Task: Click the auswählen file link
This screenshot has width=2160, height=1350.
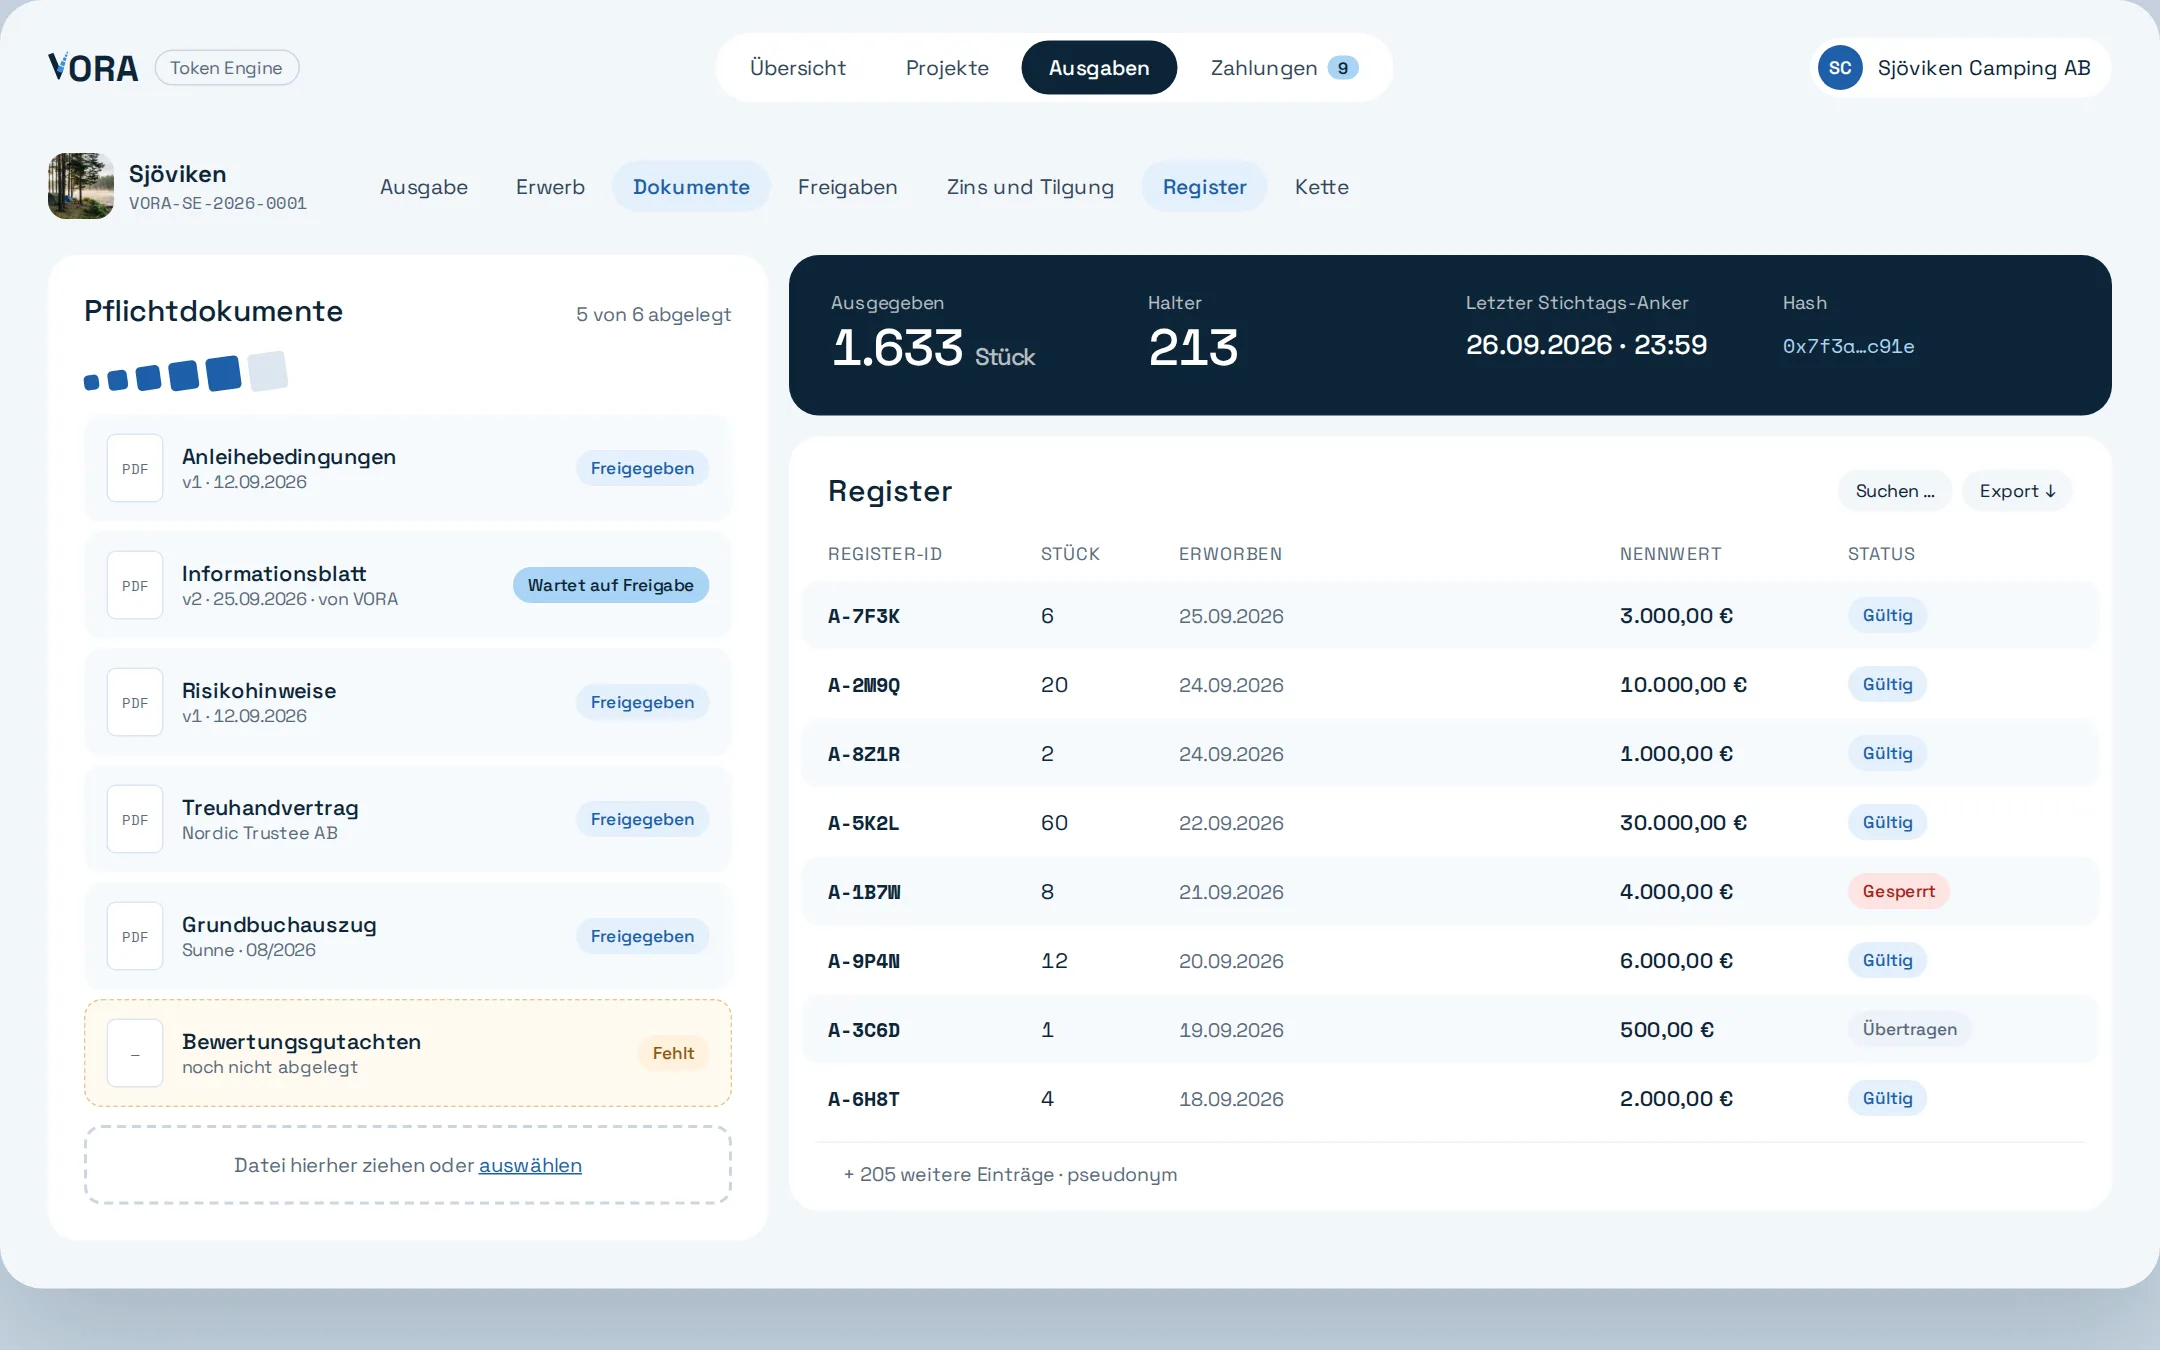Action: [x=530, y=1165]
